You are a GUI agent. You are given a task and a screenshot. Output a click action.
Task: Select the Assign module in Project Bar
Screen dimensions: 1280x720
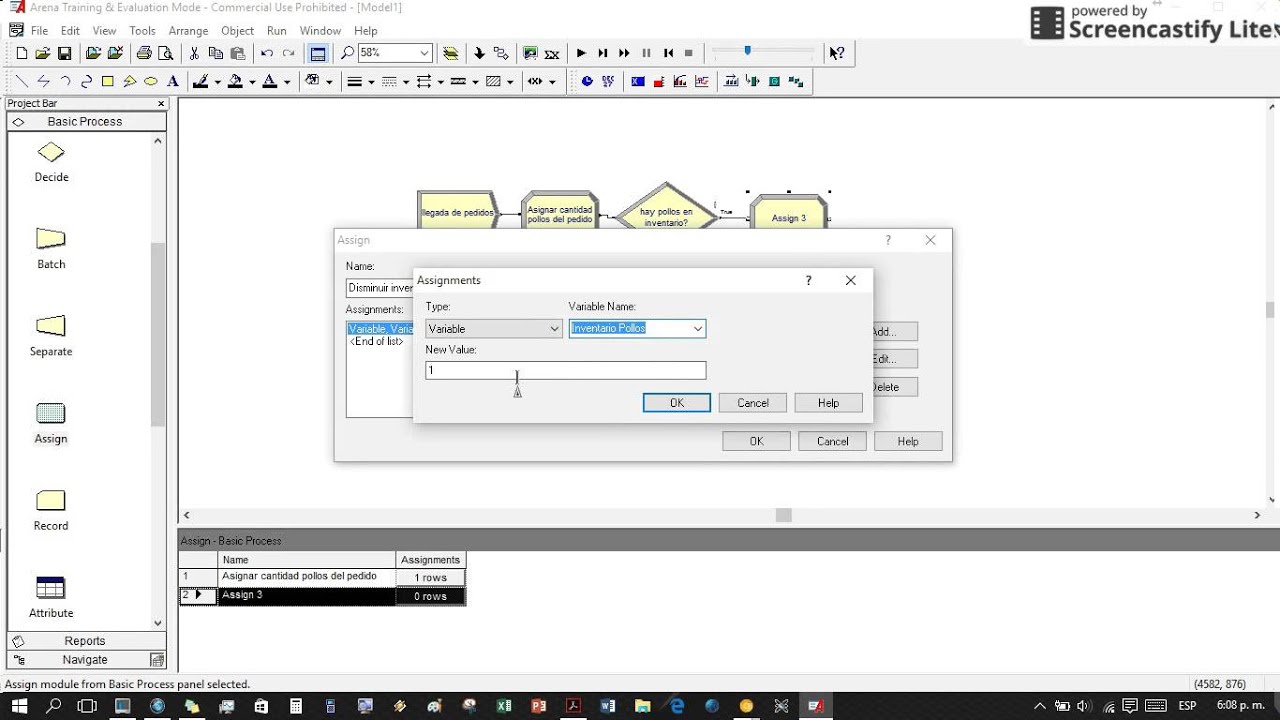tap(51, 424)
